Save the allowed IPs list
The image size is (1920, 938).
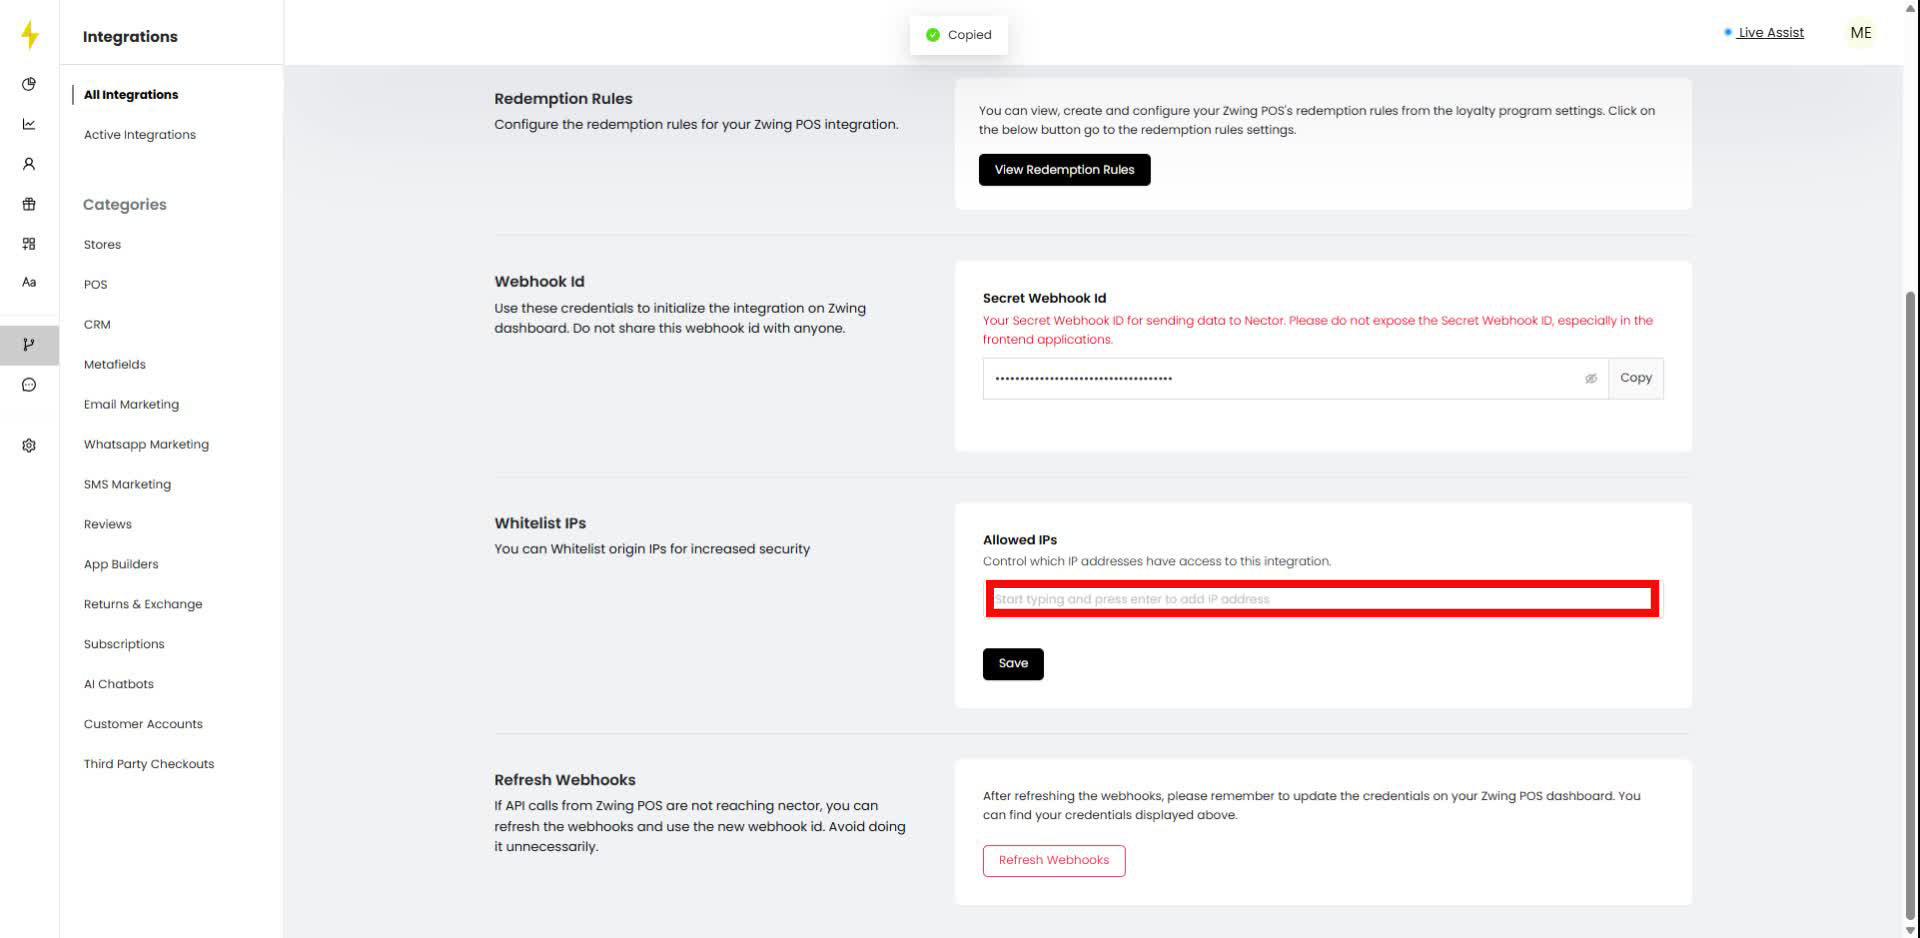pos(1013,663)
